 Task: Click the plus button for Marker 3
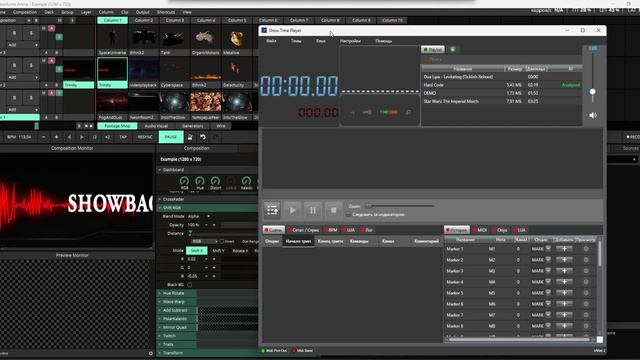click(x=564, y=271)
